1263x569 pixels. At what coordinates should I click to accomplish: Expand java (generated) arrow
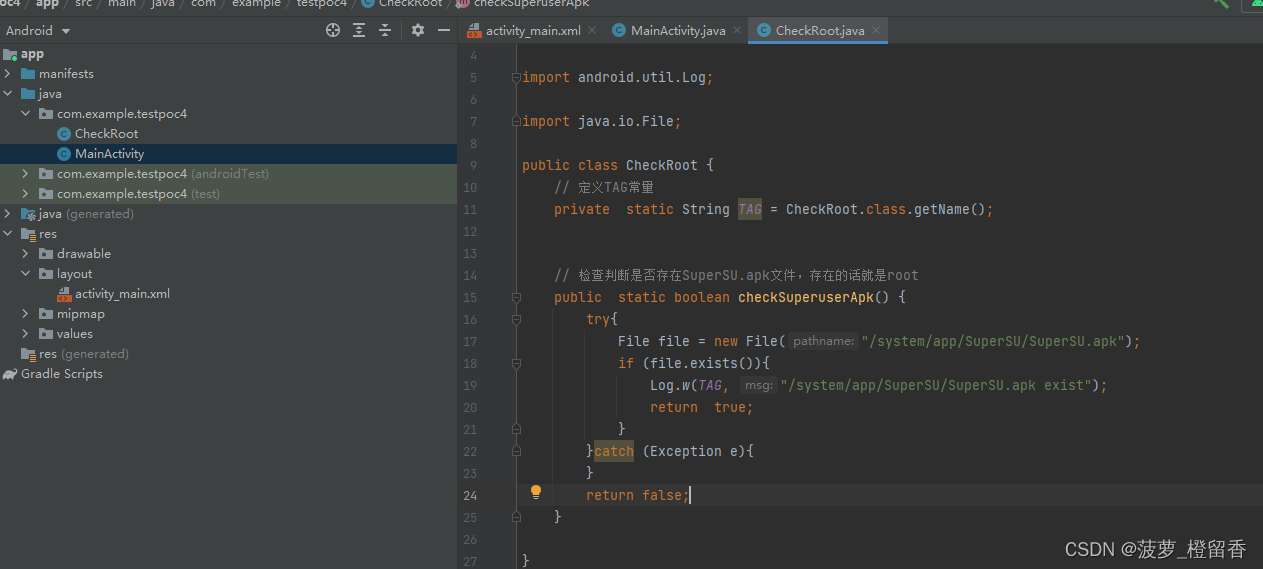click(x=9, y=214)
